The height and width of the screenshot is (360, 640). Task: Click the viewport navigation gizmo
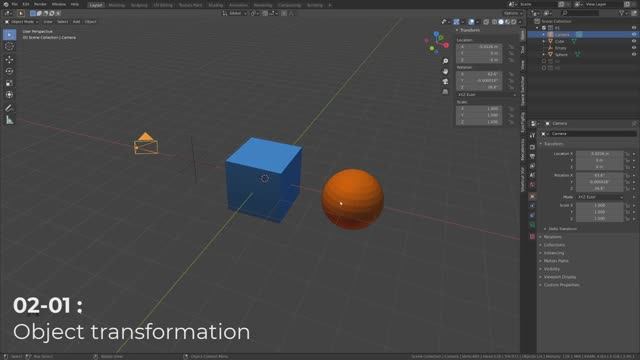pos(436,43)
